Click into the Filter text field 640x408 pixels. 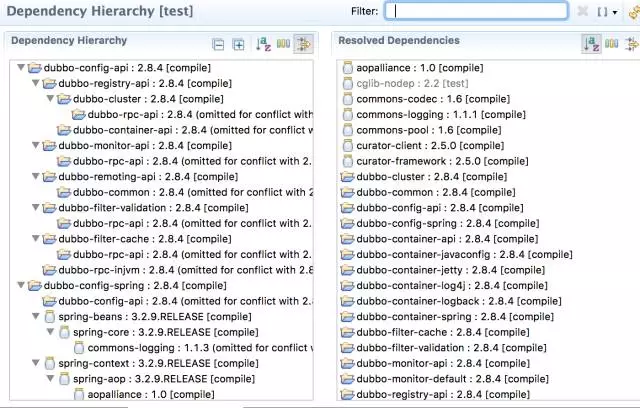pyautogui.click(x=476, y=11)
